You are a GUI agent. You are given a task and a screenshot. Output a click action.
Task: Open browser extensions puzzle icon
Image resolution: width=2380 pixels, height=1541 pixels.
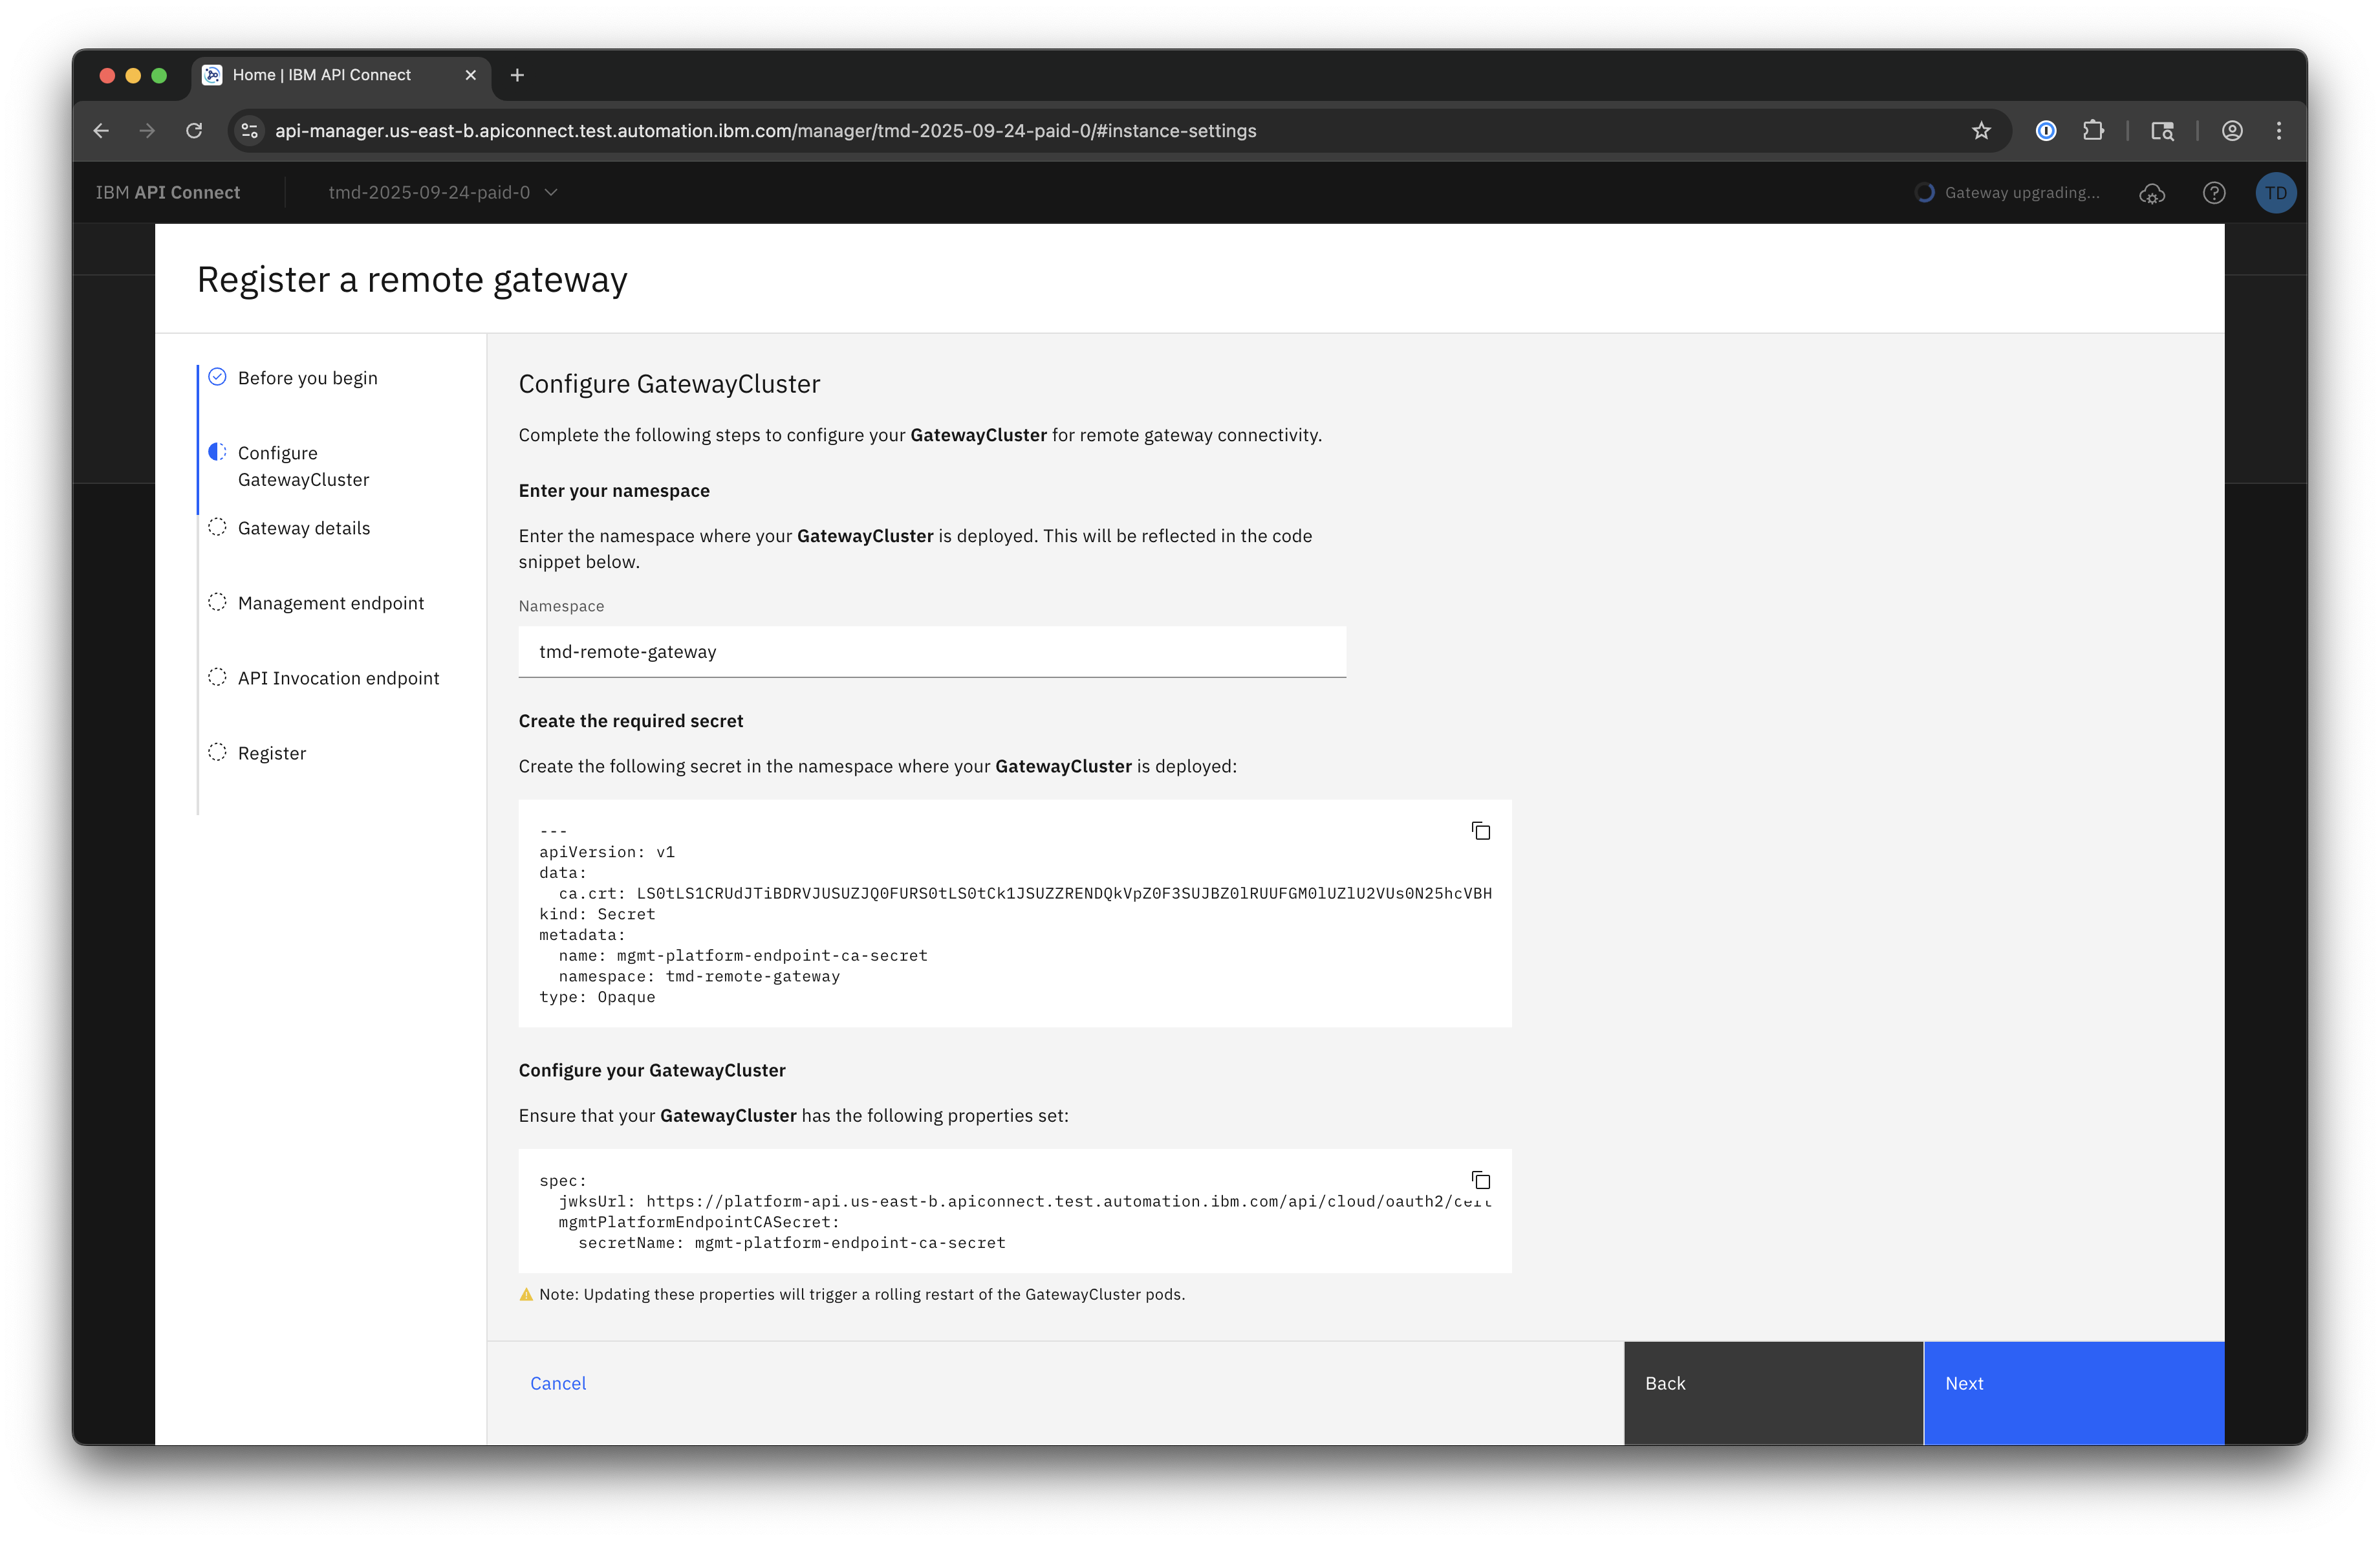tap(2093, 131)
